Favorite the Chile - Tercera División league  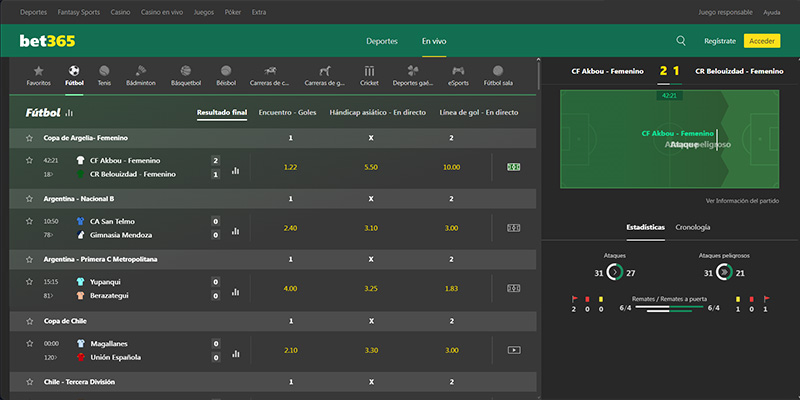29,382
